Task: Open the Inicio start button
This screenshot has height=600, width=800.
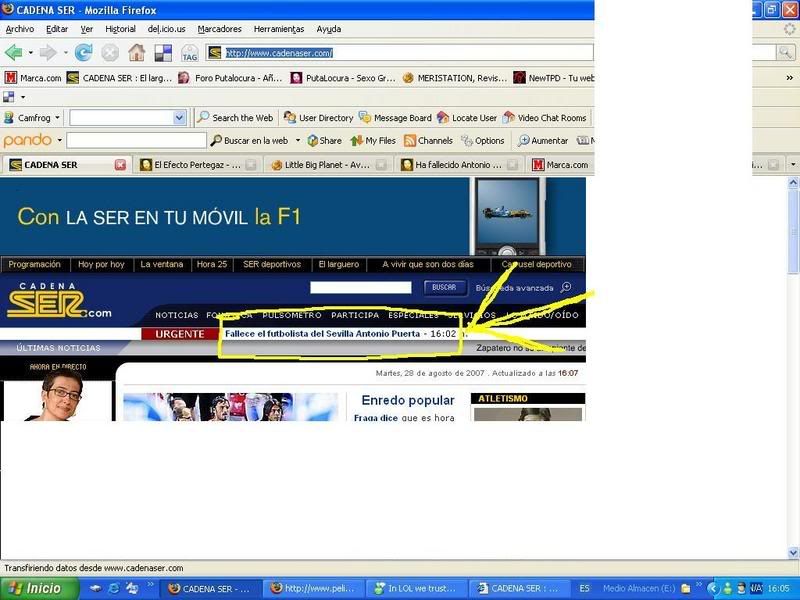Action: click(39, 589)
